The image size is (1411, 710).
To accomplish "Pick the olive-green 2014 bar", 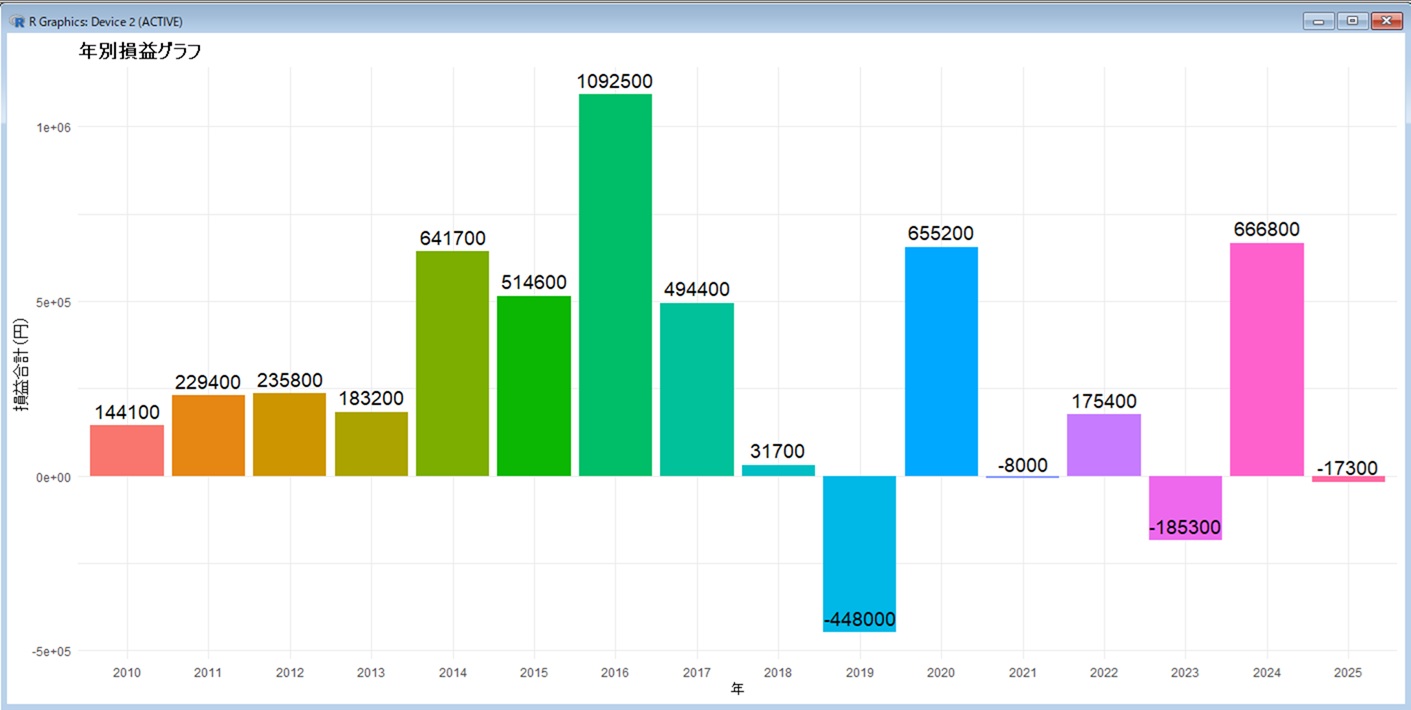I will [x=452, y=363].
